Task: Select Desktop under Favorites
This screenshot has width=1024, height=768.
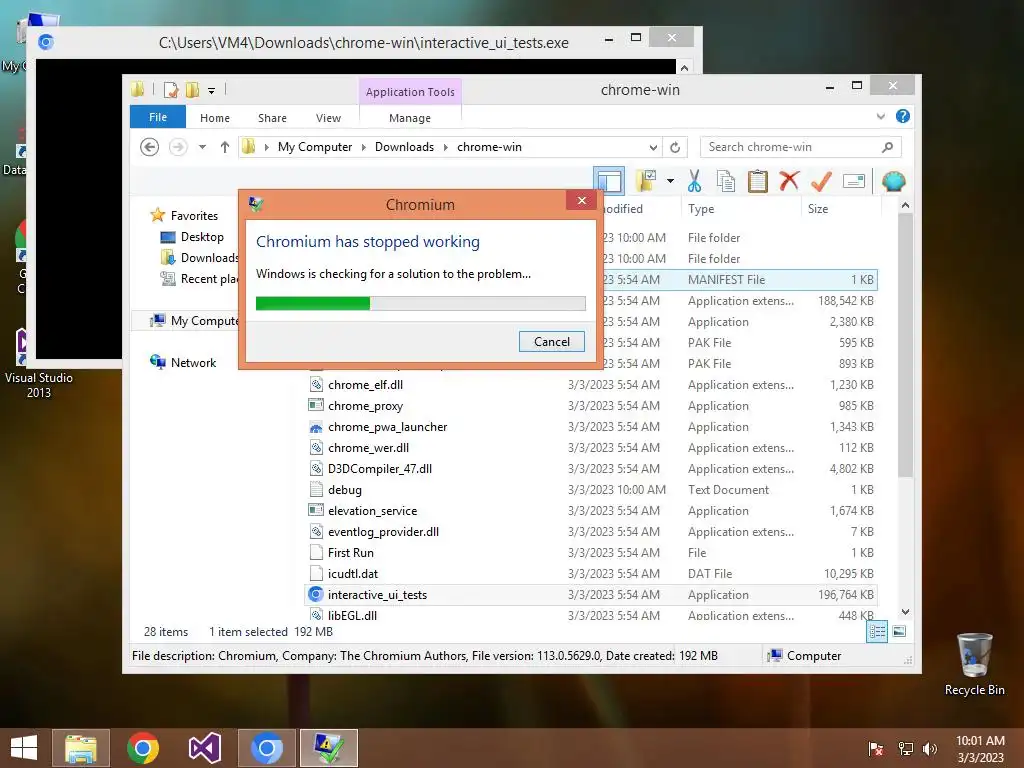Action: pyautogui.click(x=202, y=236)
